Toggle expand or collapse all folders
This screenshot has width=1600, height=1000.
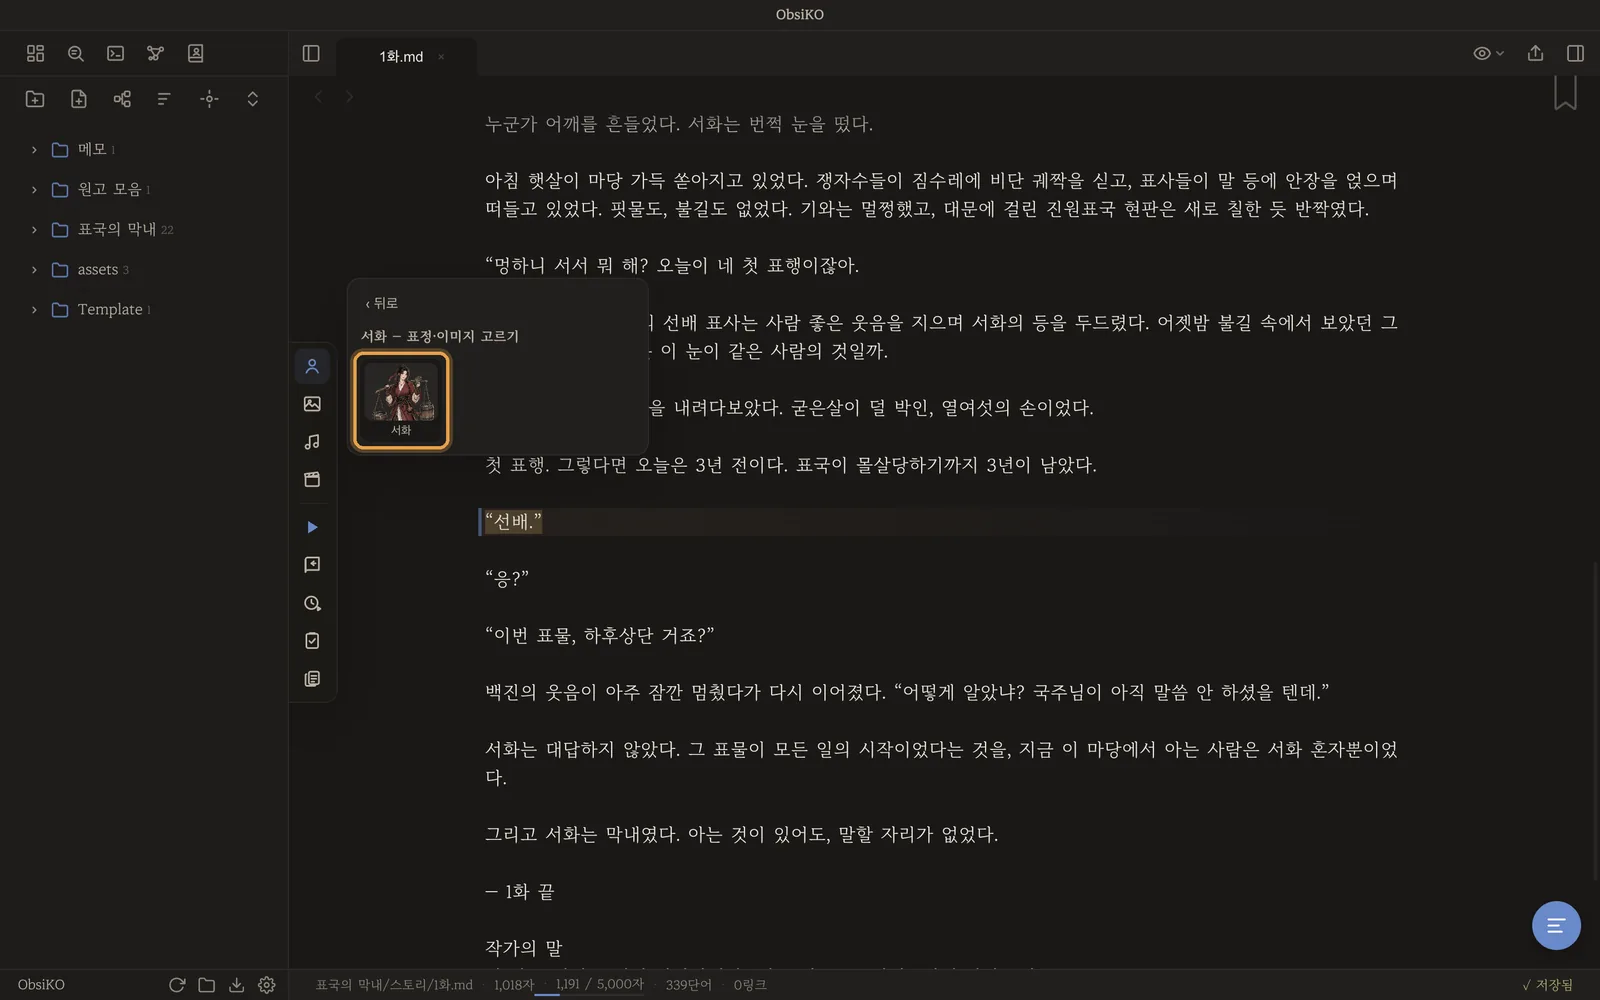pos(253,99)
